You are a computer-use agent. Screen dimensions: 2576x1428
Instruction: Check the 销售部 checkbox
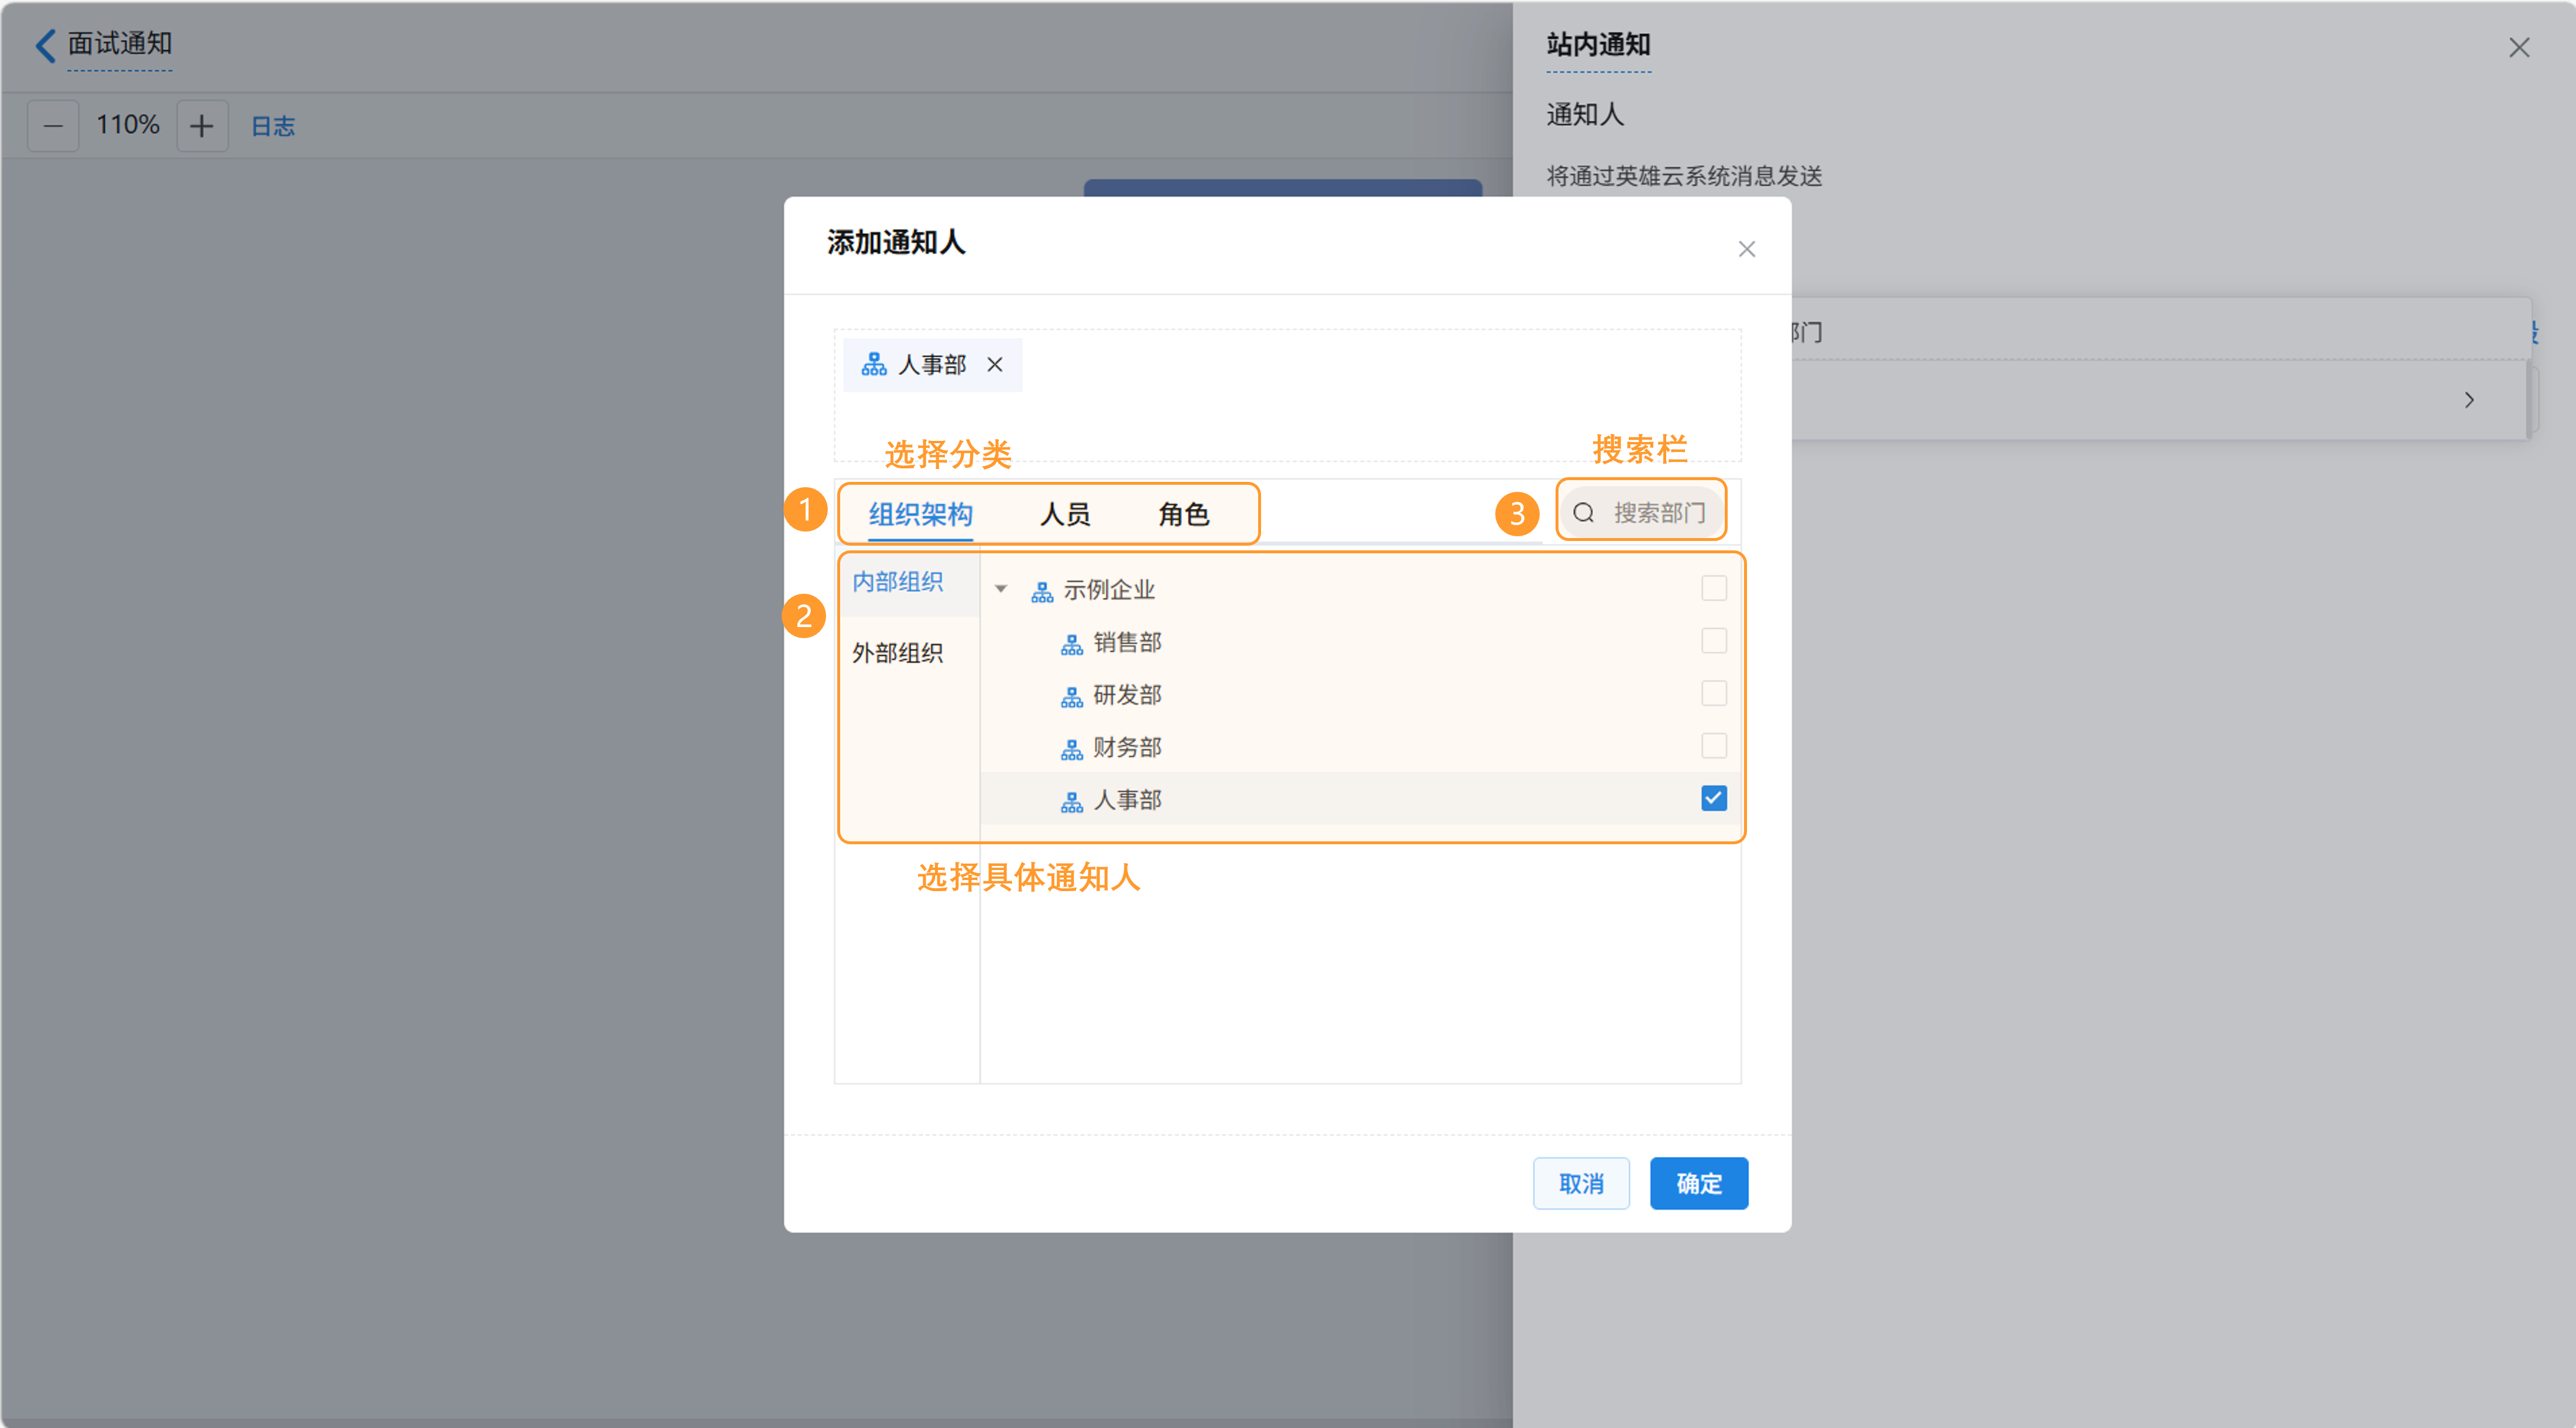[1713, 641]
